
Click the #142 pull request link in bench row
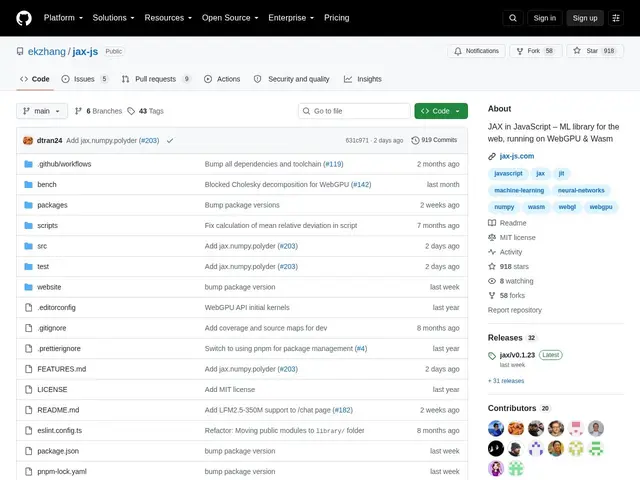(361, 184)
